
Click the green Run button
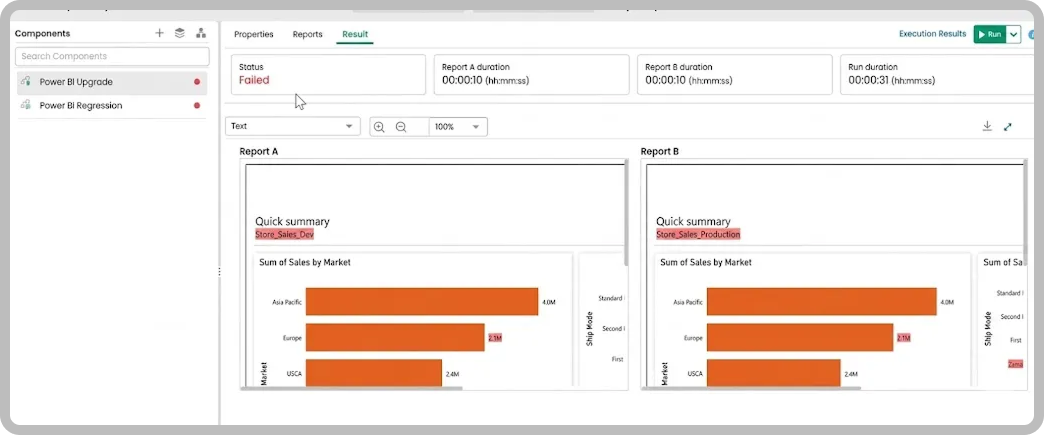[x=990, y=34]
